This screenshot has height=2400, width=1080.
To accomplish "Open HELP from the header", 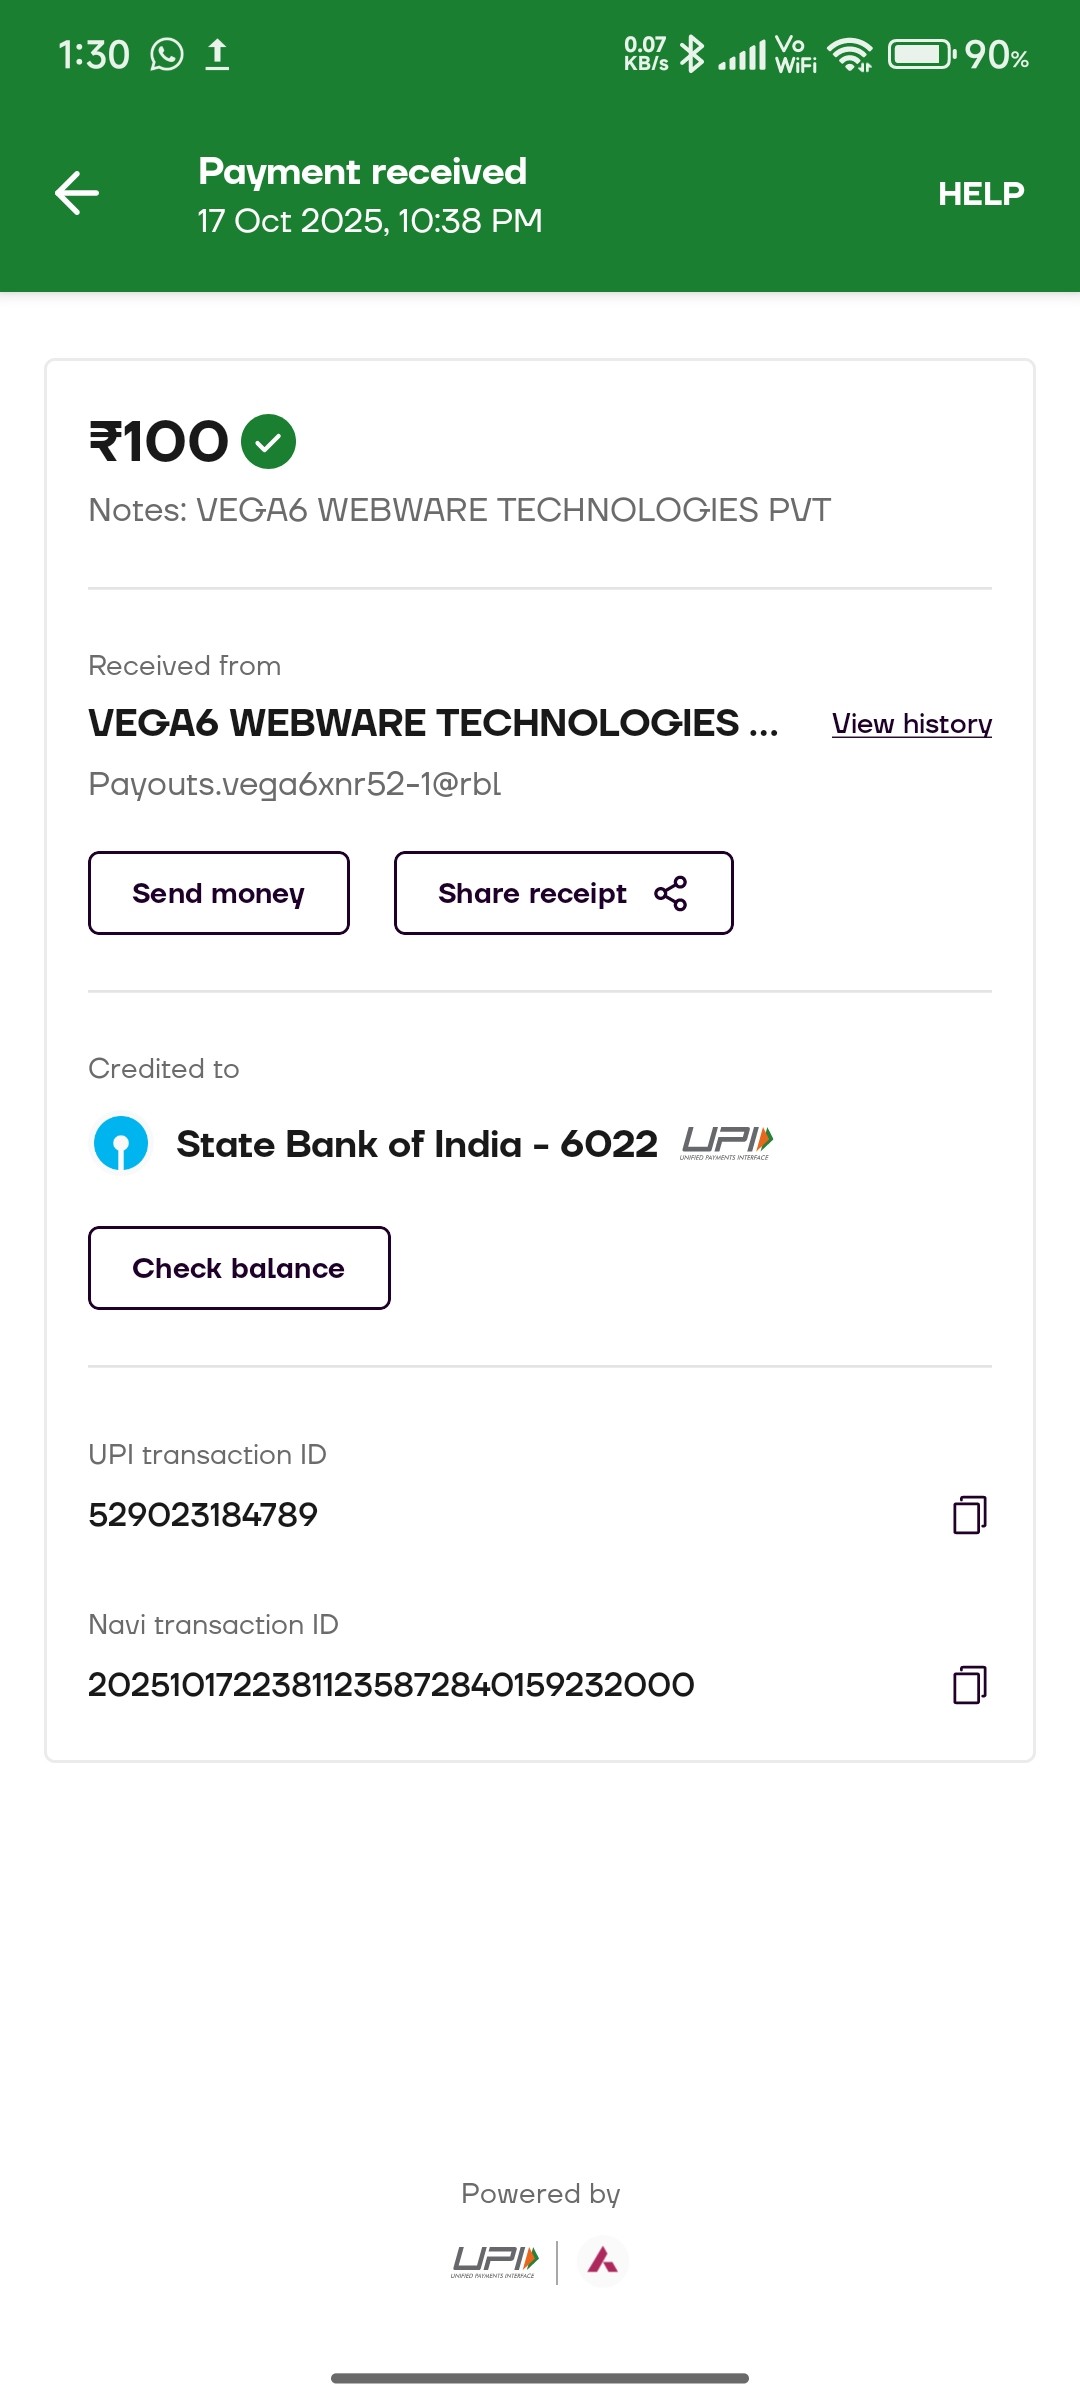I will pos(980,194).
